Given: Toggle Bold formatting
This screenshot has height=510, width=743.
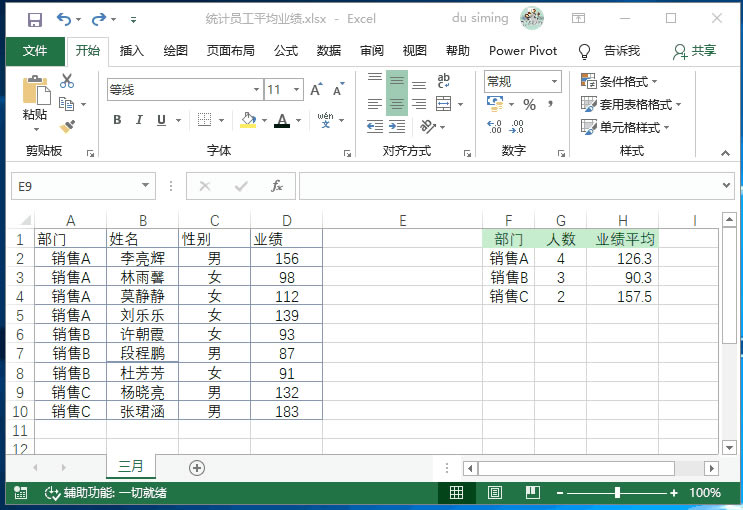Looking at the screenshot, I should (117, 121).
